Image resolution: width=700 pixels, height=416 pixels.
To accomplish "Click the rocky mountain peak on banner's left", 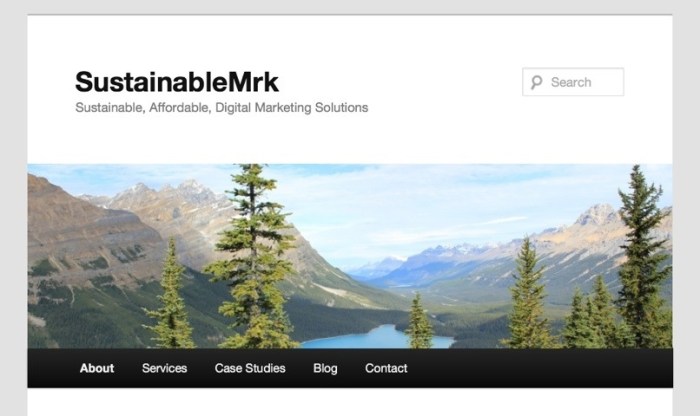I will pyautogui.click(x=192, y=190).
